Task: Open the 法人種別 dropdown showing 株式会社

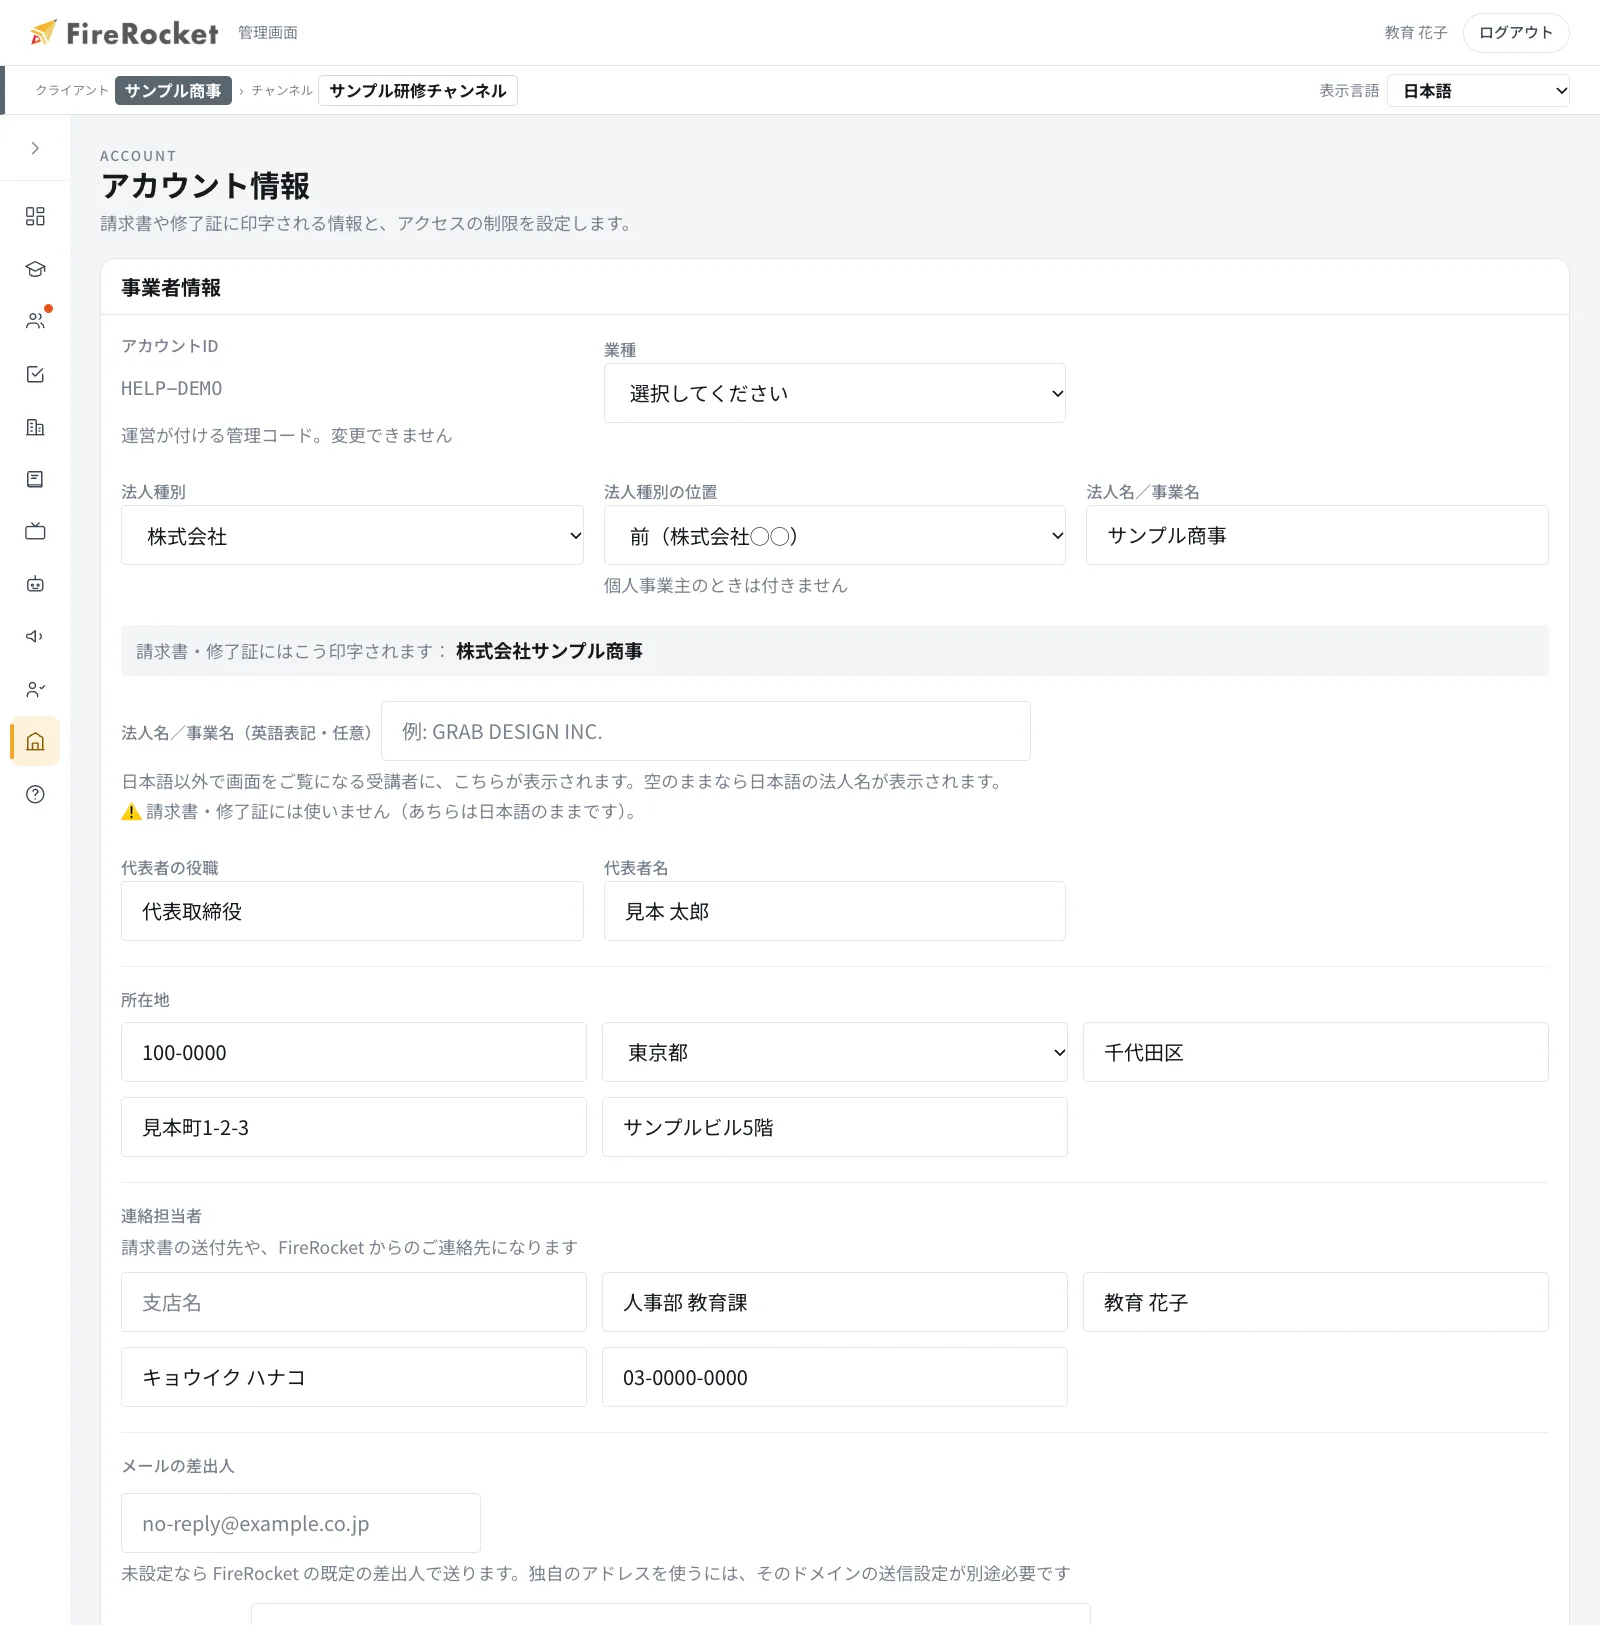Action: (352, 535)
